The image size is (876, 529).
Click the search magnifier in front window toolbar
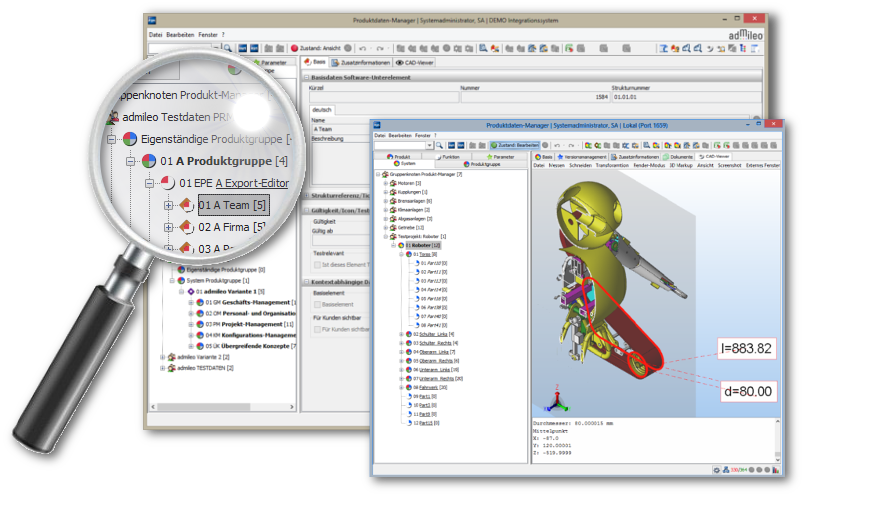click(x=440, y=145)
